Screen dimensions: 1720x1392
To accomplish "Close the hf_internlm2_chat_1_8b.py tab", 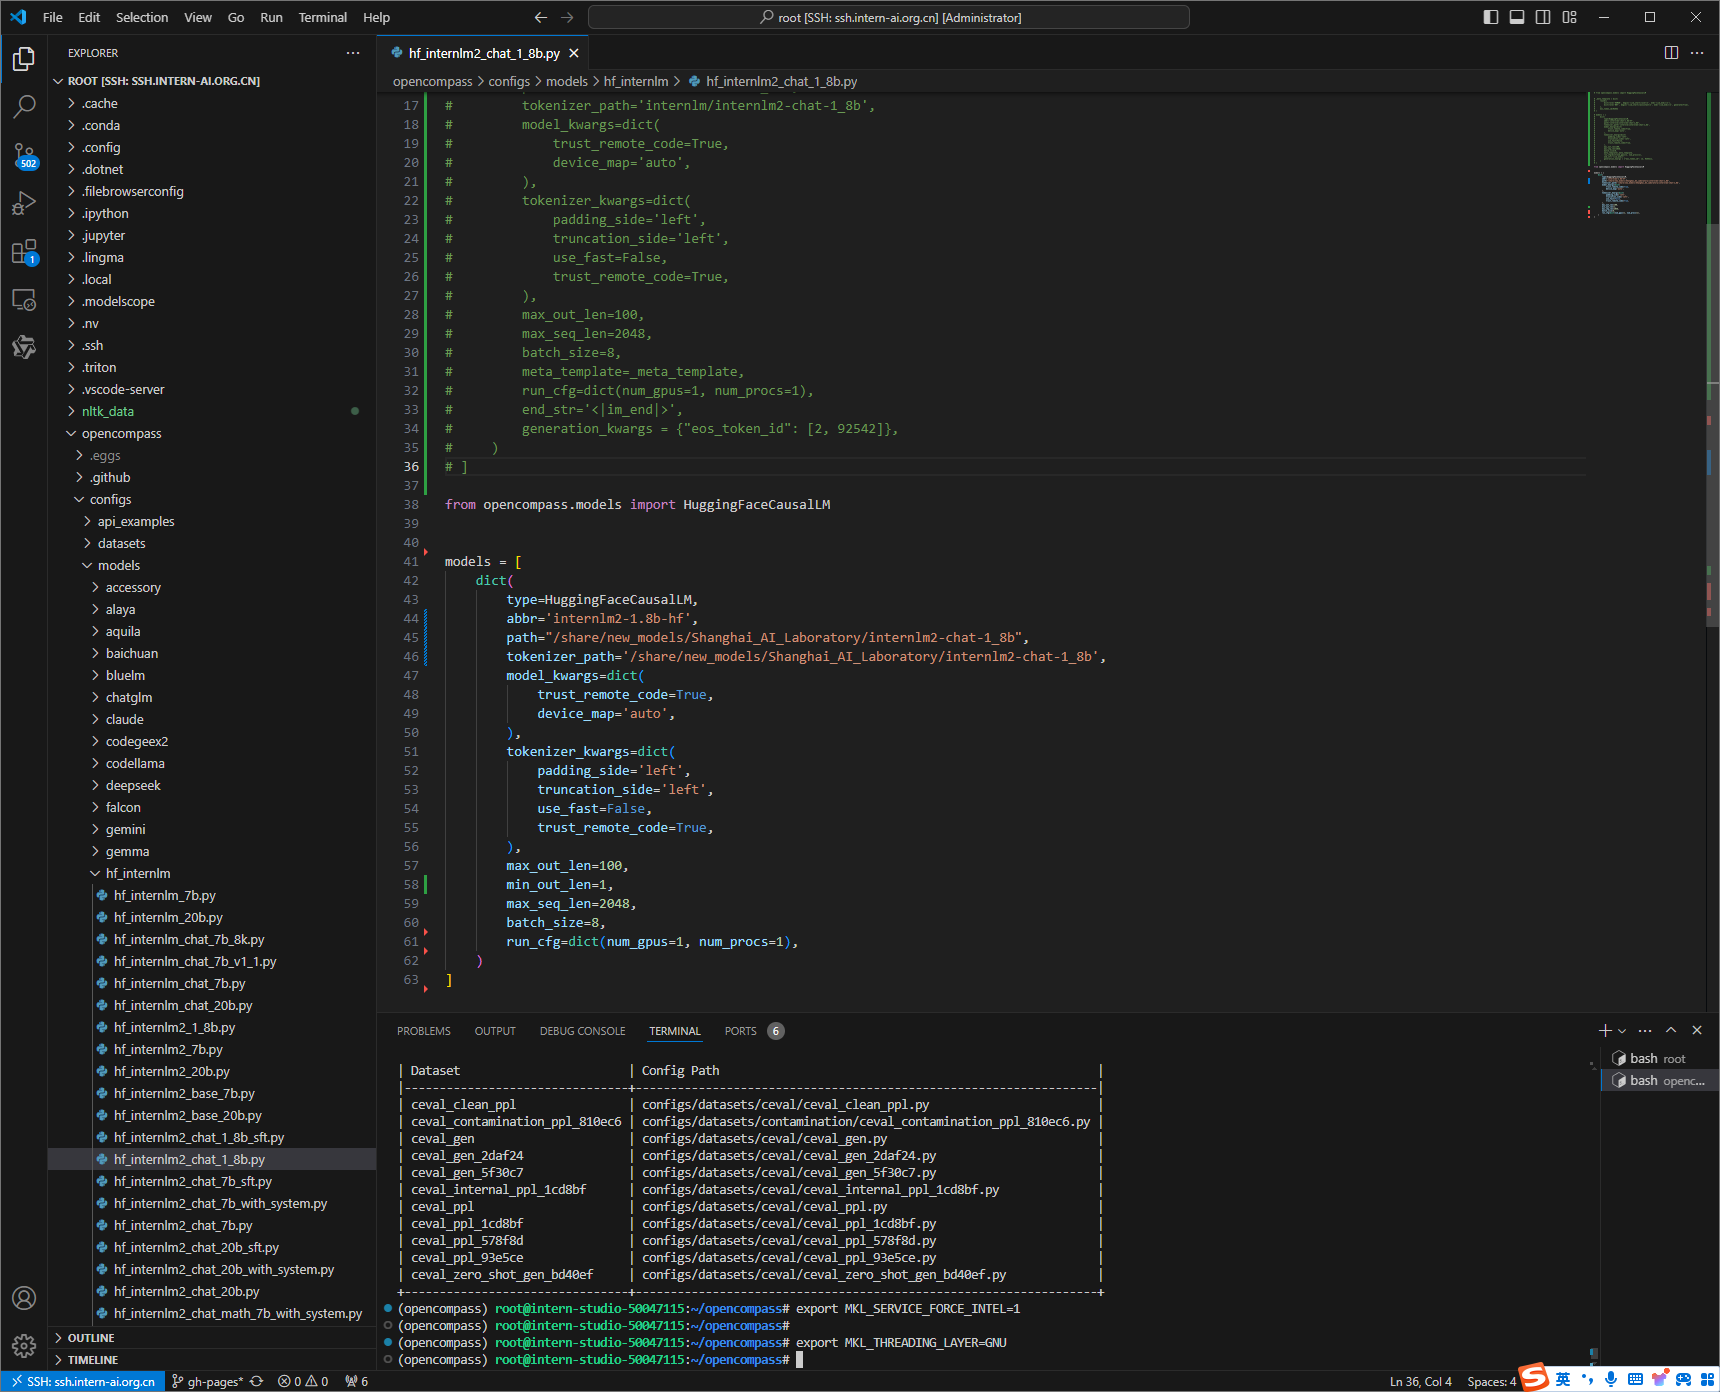I will tap(574, 53).
